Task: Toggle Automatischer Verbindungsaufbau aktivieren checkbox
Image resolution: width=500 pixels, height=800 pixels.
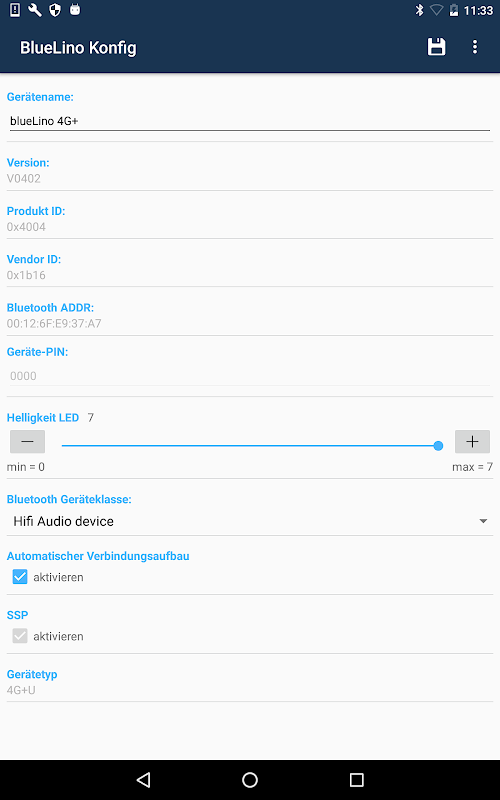Action: click(x=20, y=577)
